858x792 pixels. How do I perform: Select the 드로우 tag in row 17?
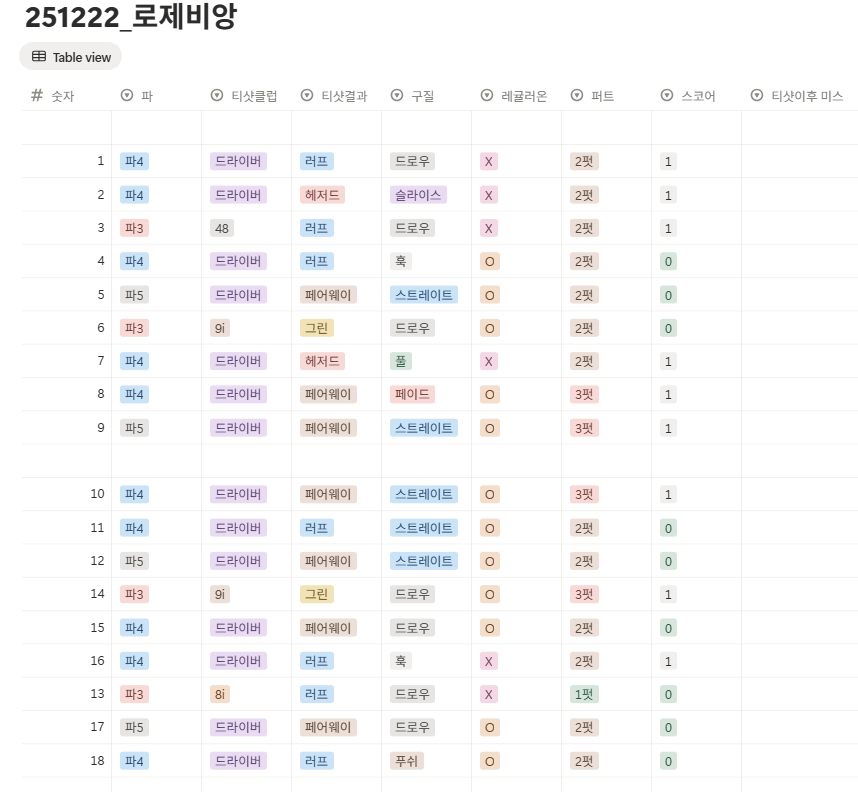[x=413, y=727]
